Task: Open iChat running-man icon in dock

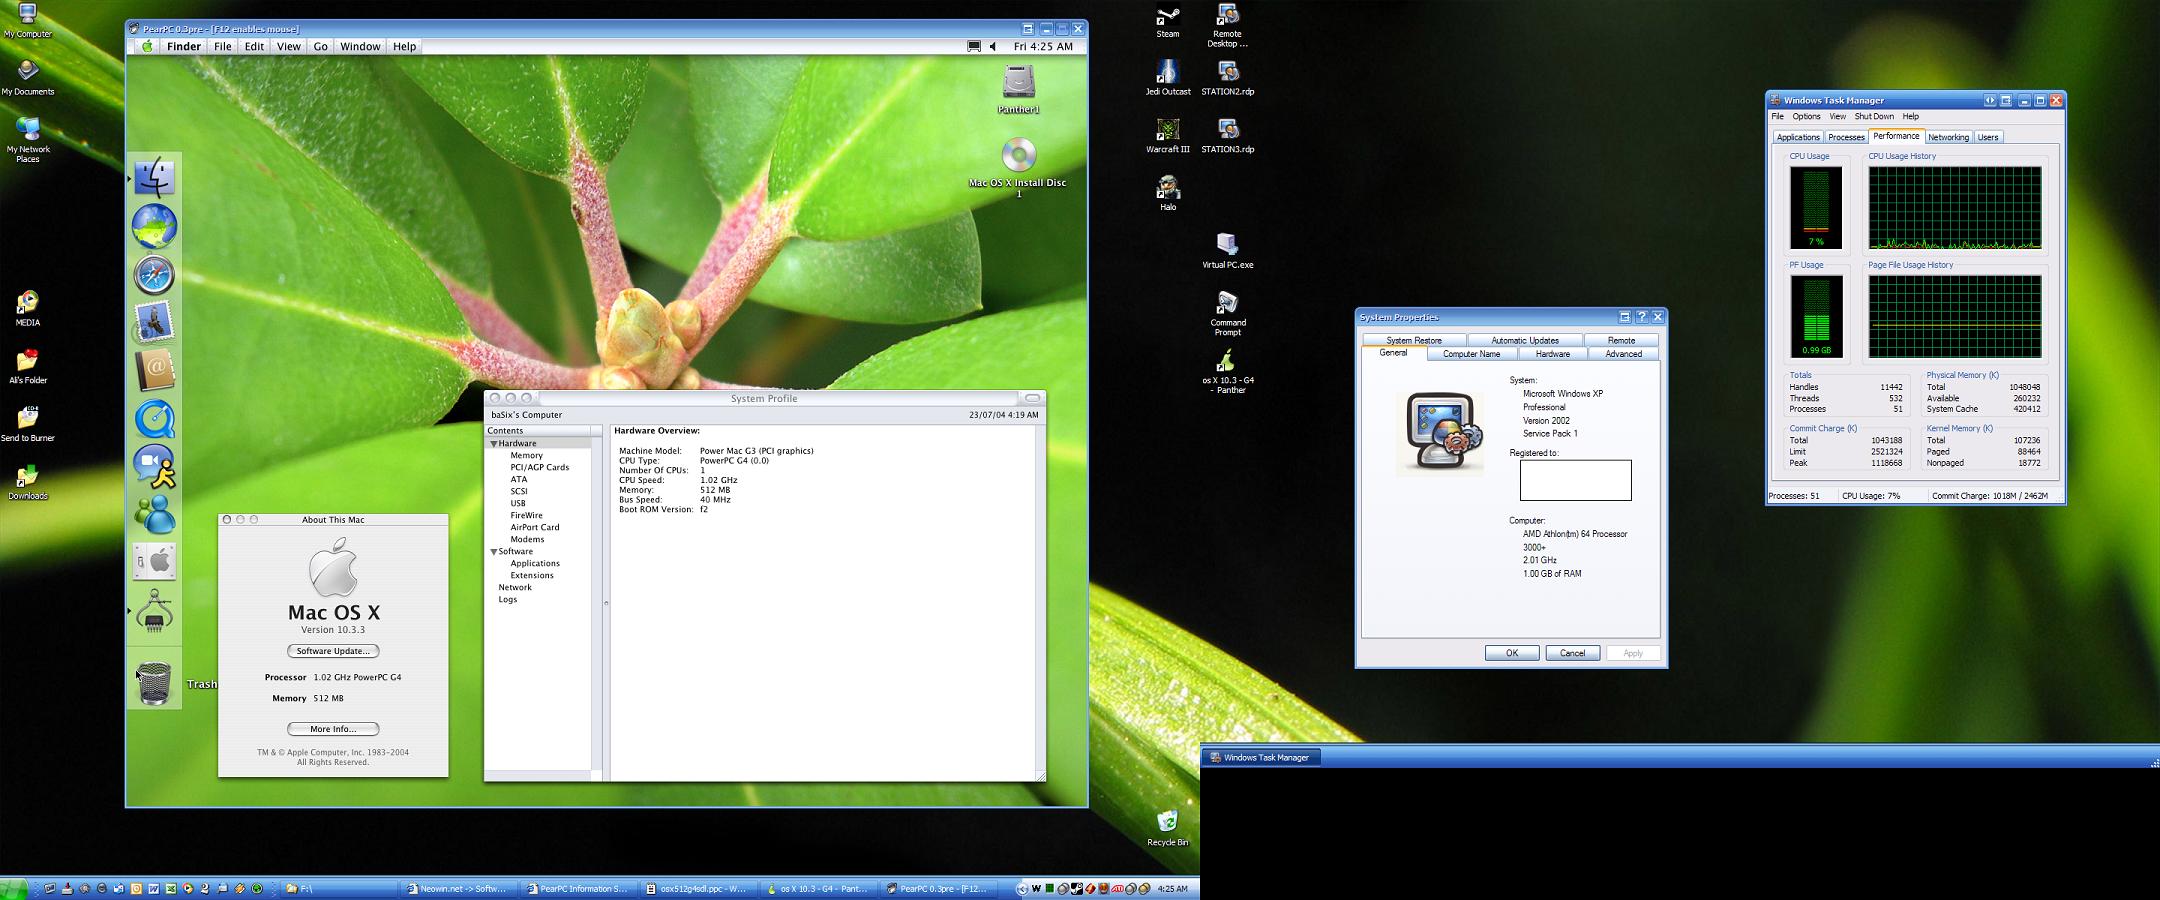Action: click(x=155, y=467)
